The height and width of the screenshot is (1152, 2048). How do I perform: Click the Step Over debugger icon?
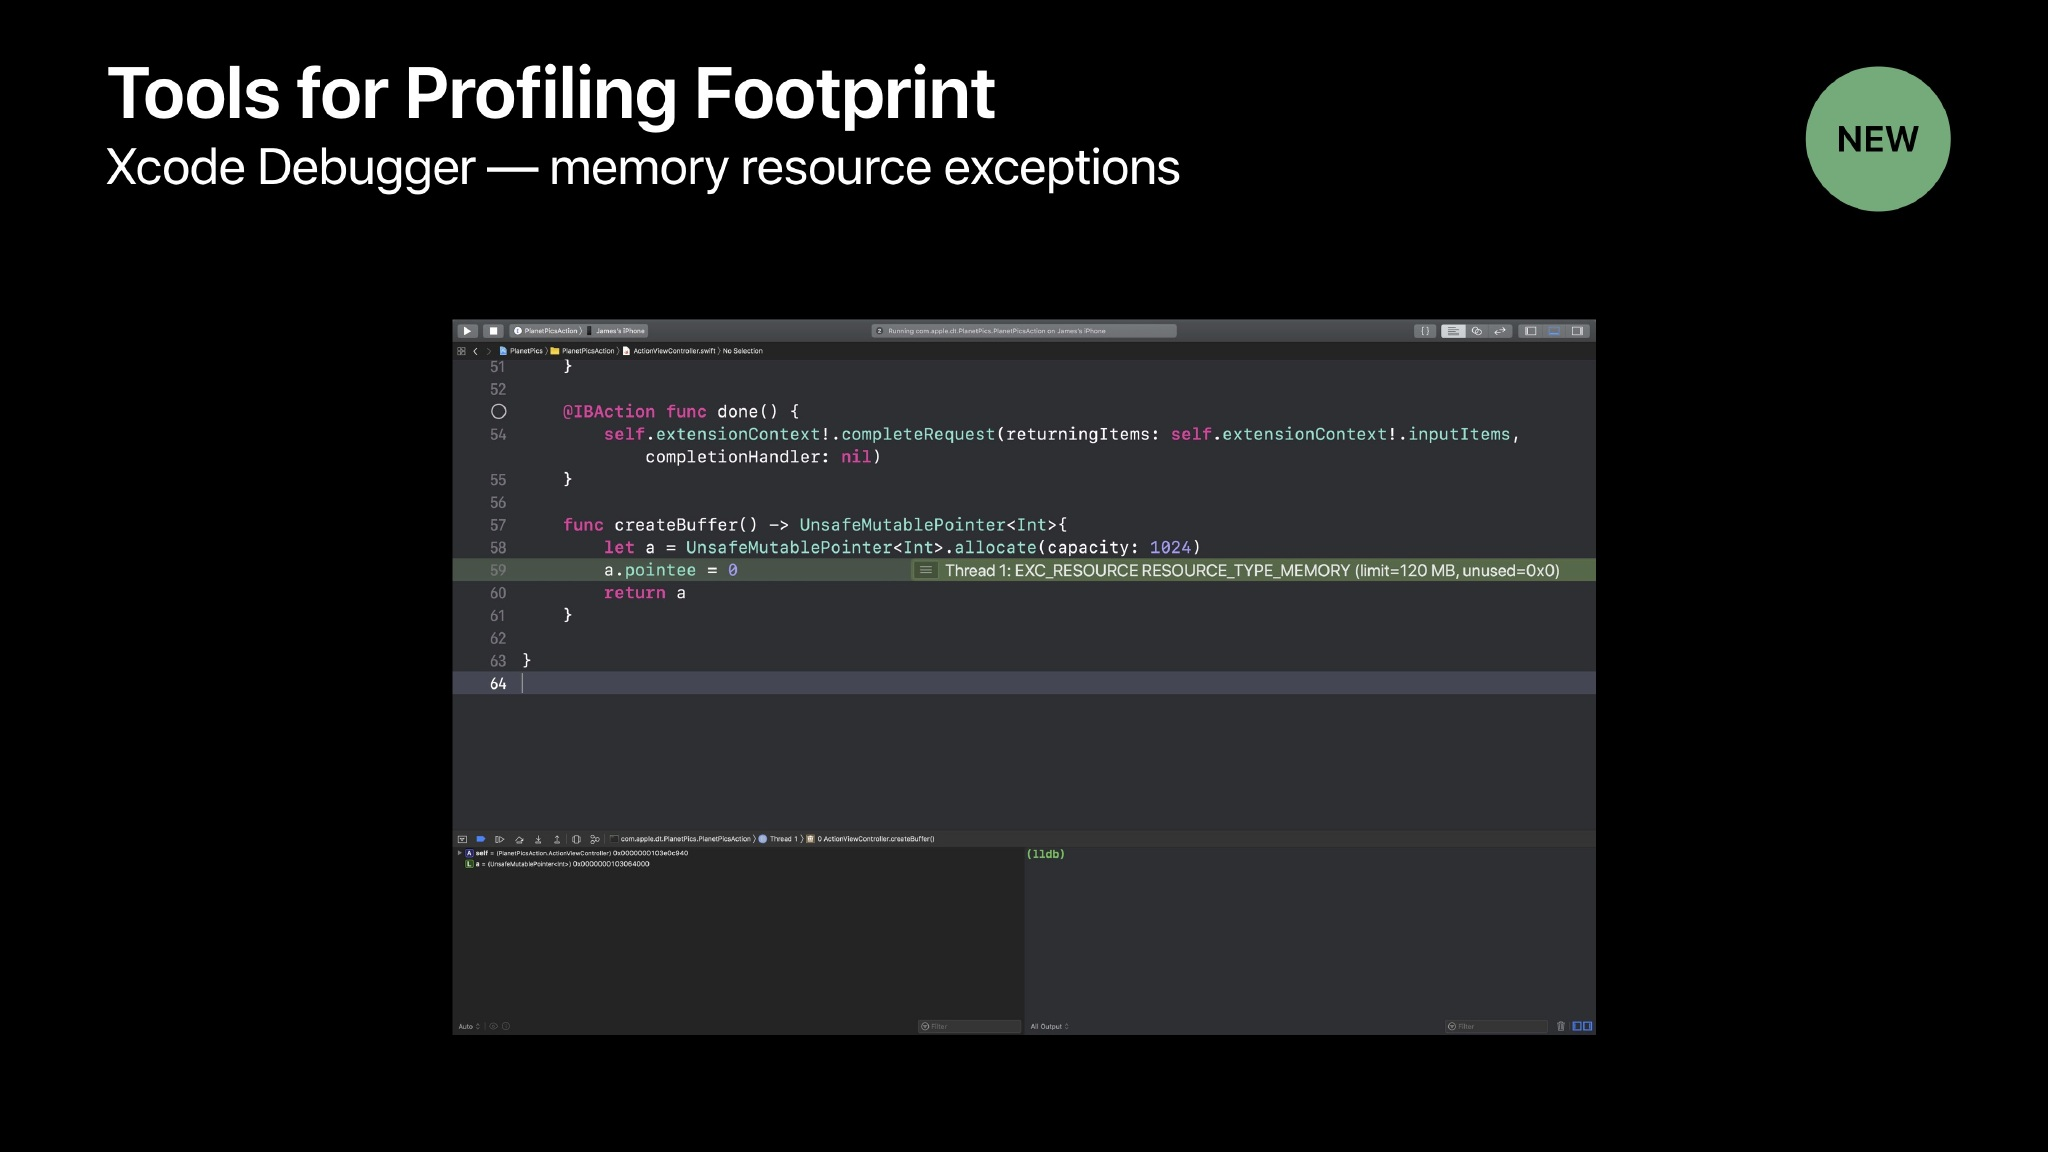(x=519, y=839)
